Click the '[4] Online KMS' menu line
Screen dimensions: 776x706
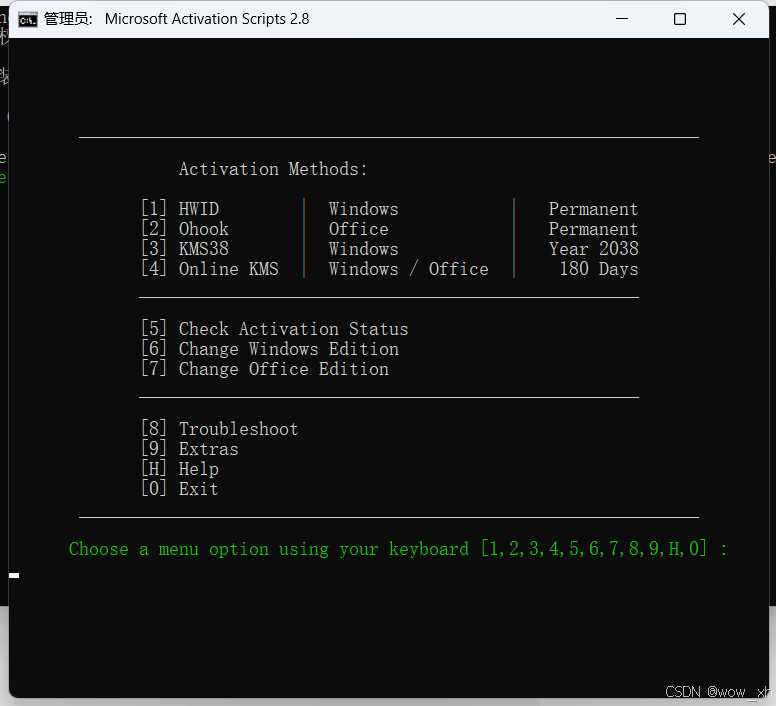click(x=210, y=269)
